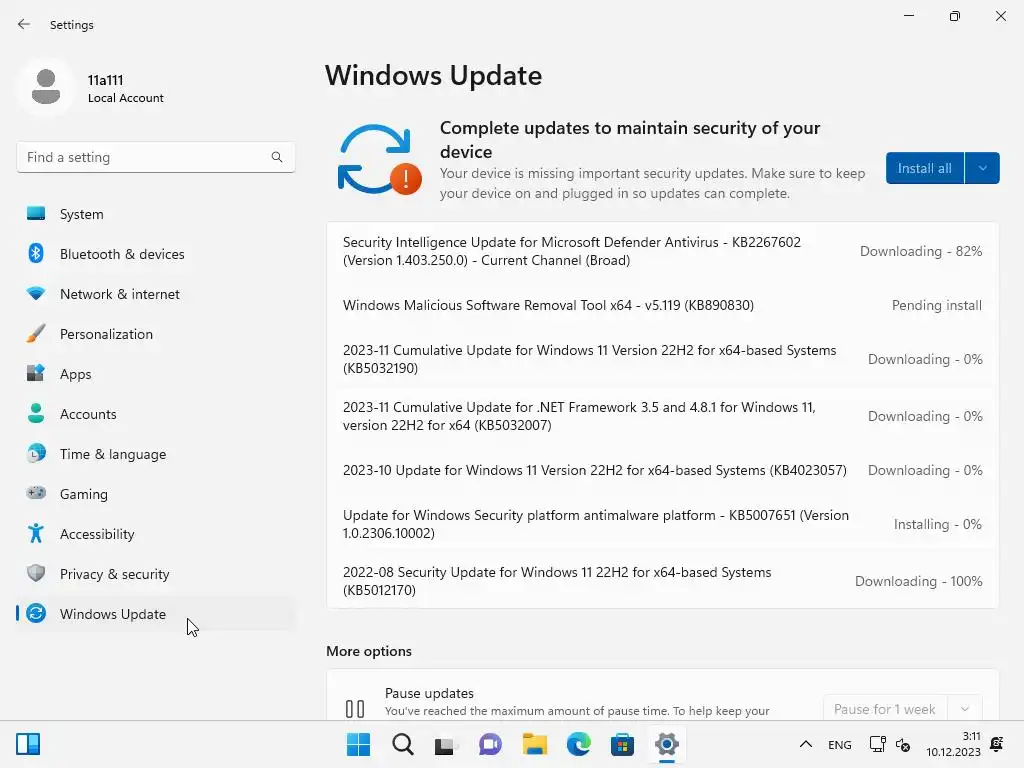Minimize the Settings window
The height and width of the screenshot is (768, 1024).
click(x=909, y=16)
